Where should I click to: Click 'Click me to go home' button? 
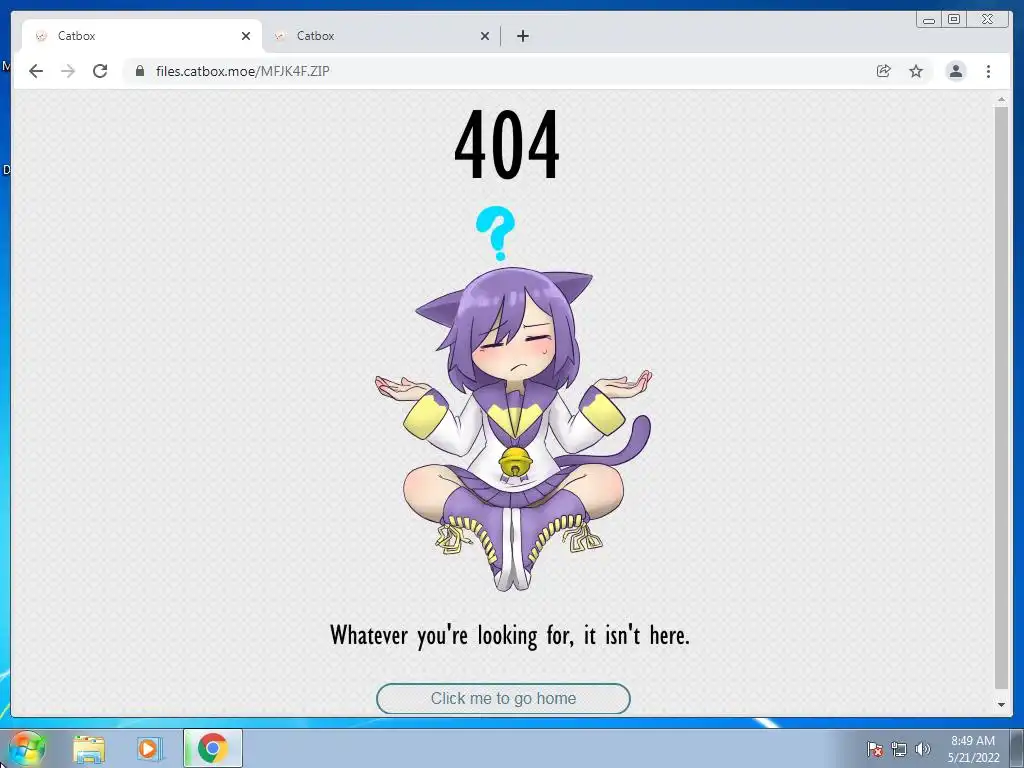point(504,699)
